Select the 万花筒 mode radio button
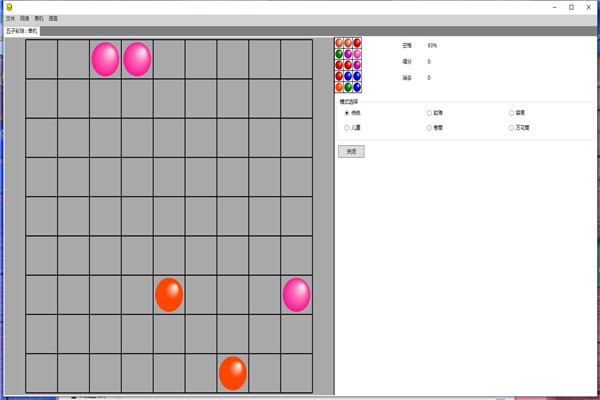The image size is (600, 400). click(511, 128)
